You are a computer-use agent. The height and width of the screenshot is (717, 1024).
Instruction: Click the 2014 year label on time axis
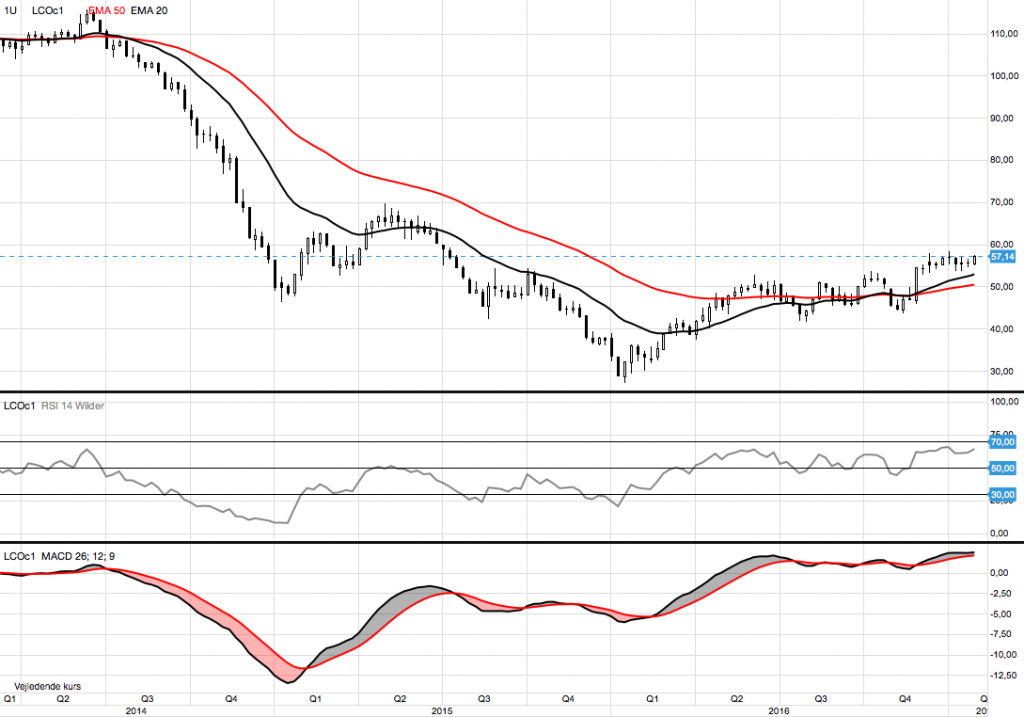coord(136,710)
